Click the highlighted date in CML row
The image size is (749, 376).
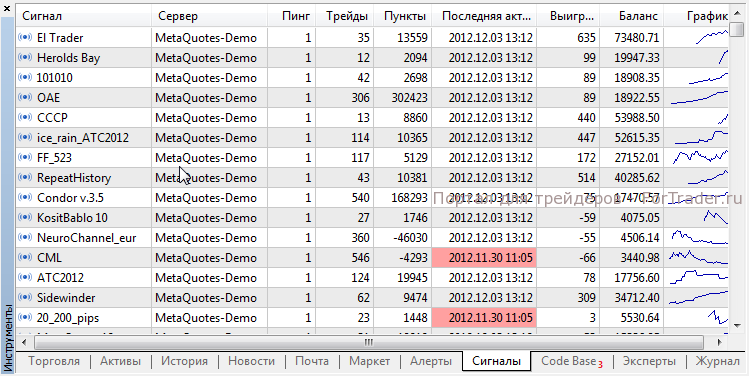coord(484,258)
